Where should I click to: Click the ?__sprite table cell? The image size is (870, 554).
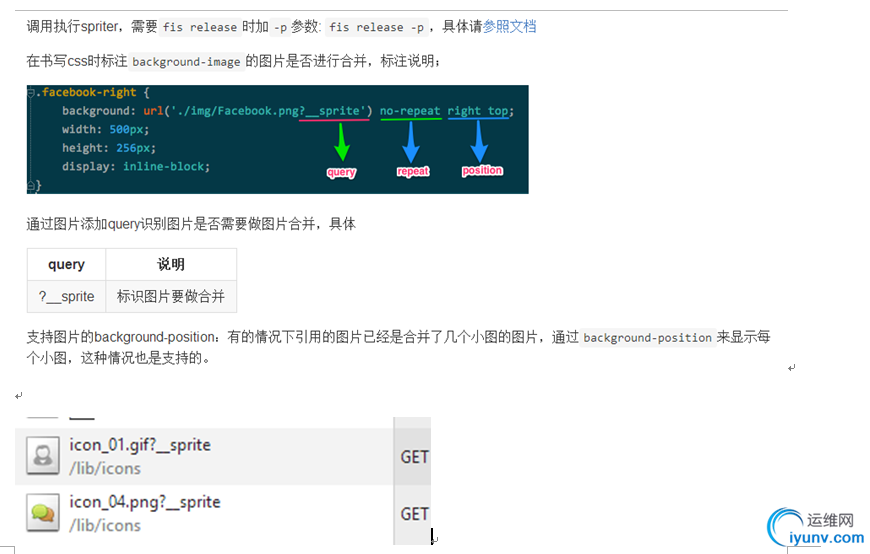pos(67,296)
